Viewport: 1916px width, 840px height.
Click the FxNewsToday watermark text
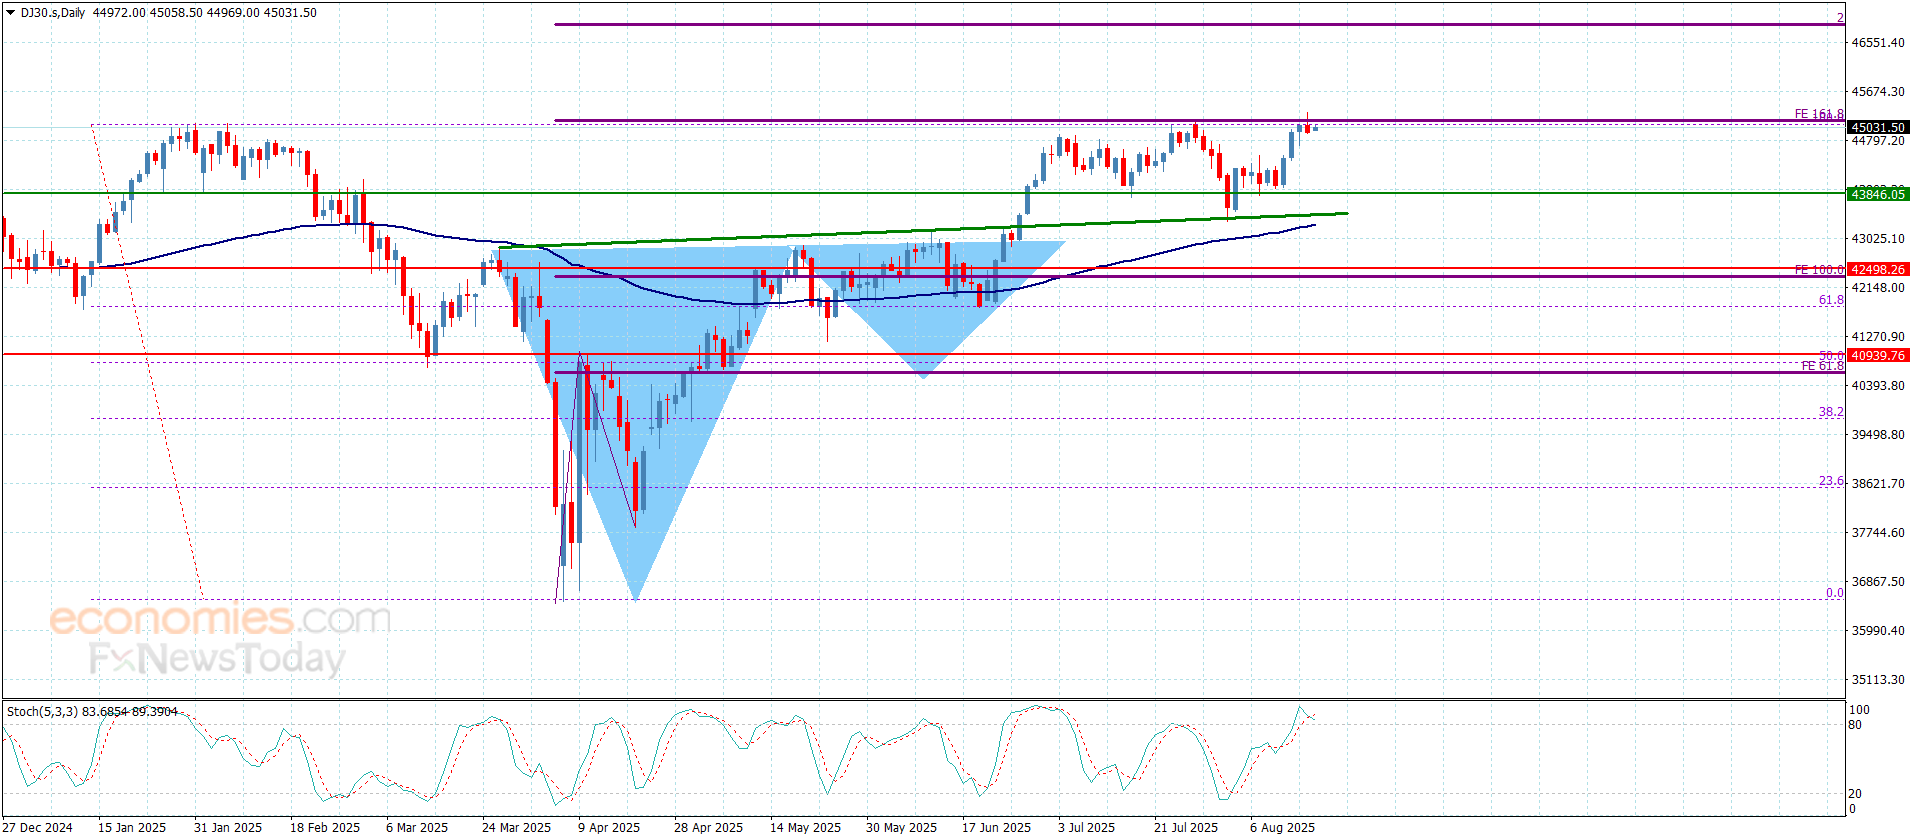click(217, 659)
